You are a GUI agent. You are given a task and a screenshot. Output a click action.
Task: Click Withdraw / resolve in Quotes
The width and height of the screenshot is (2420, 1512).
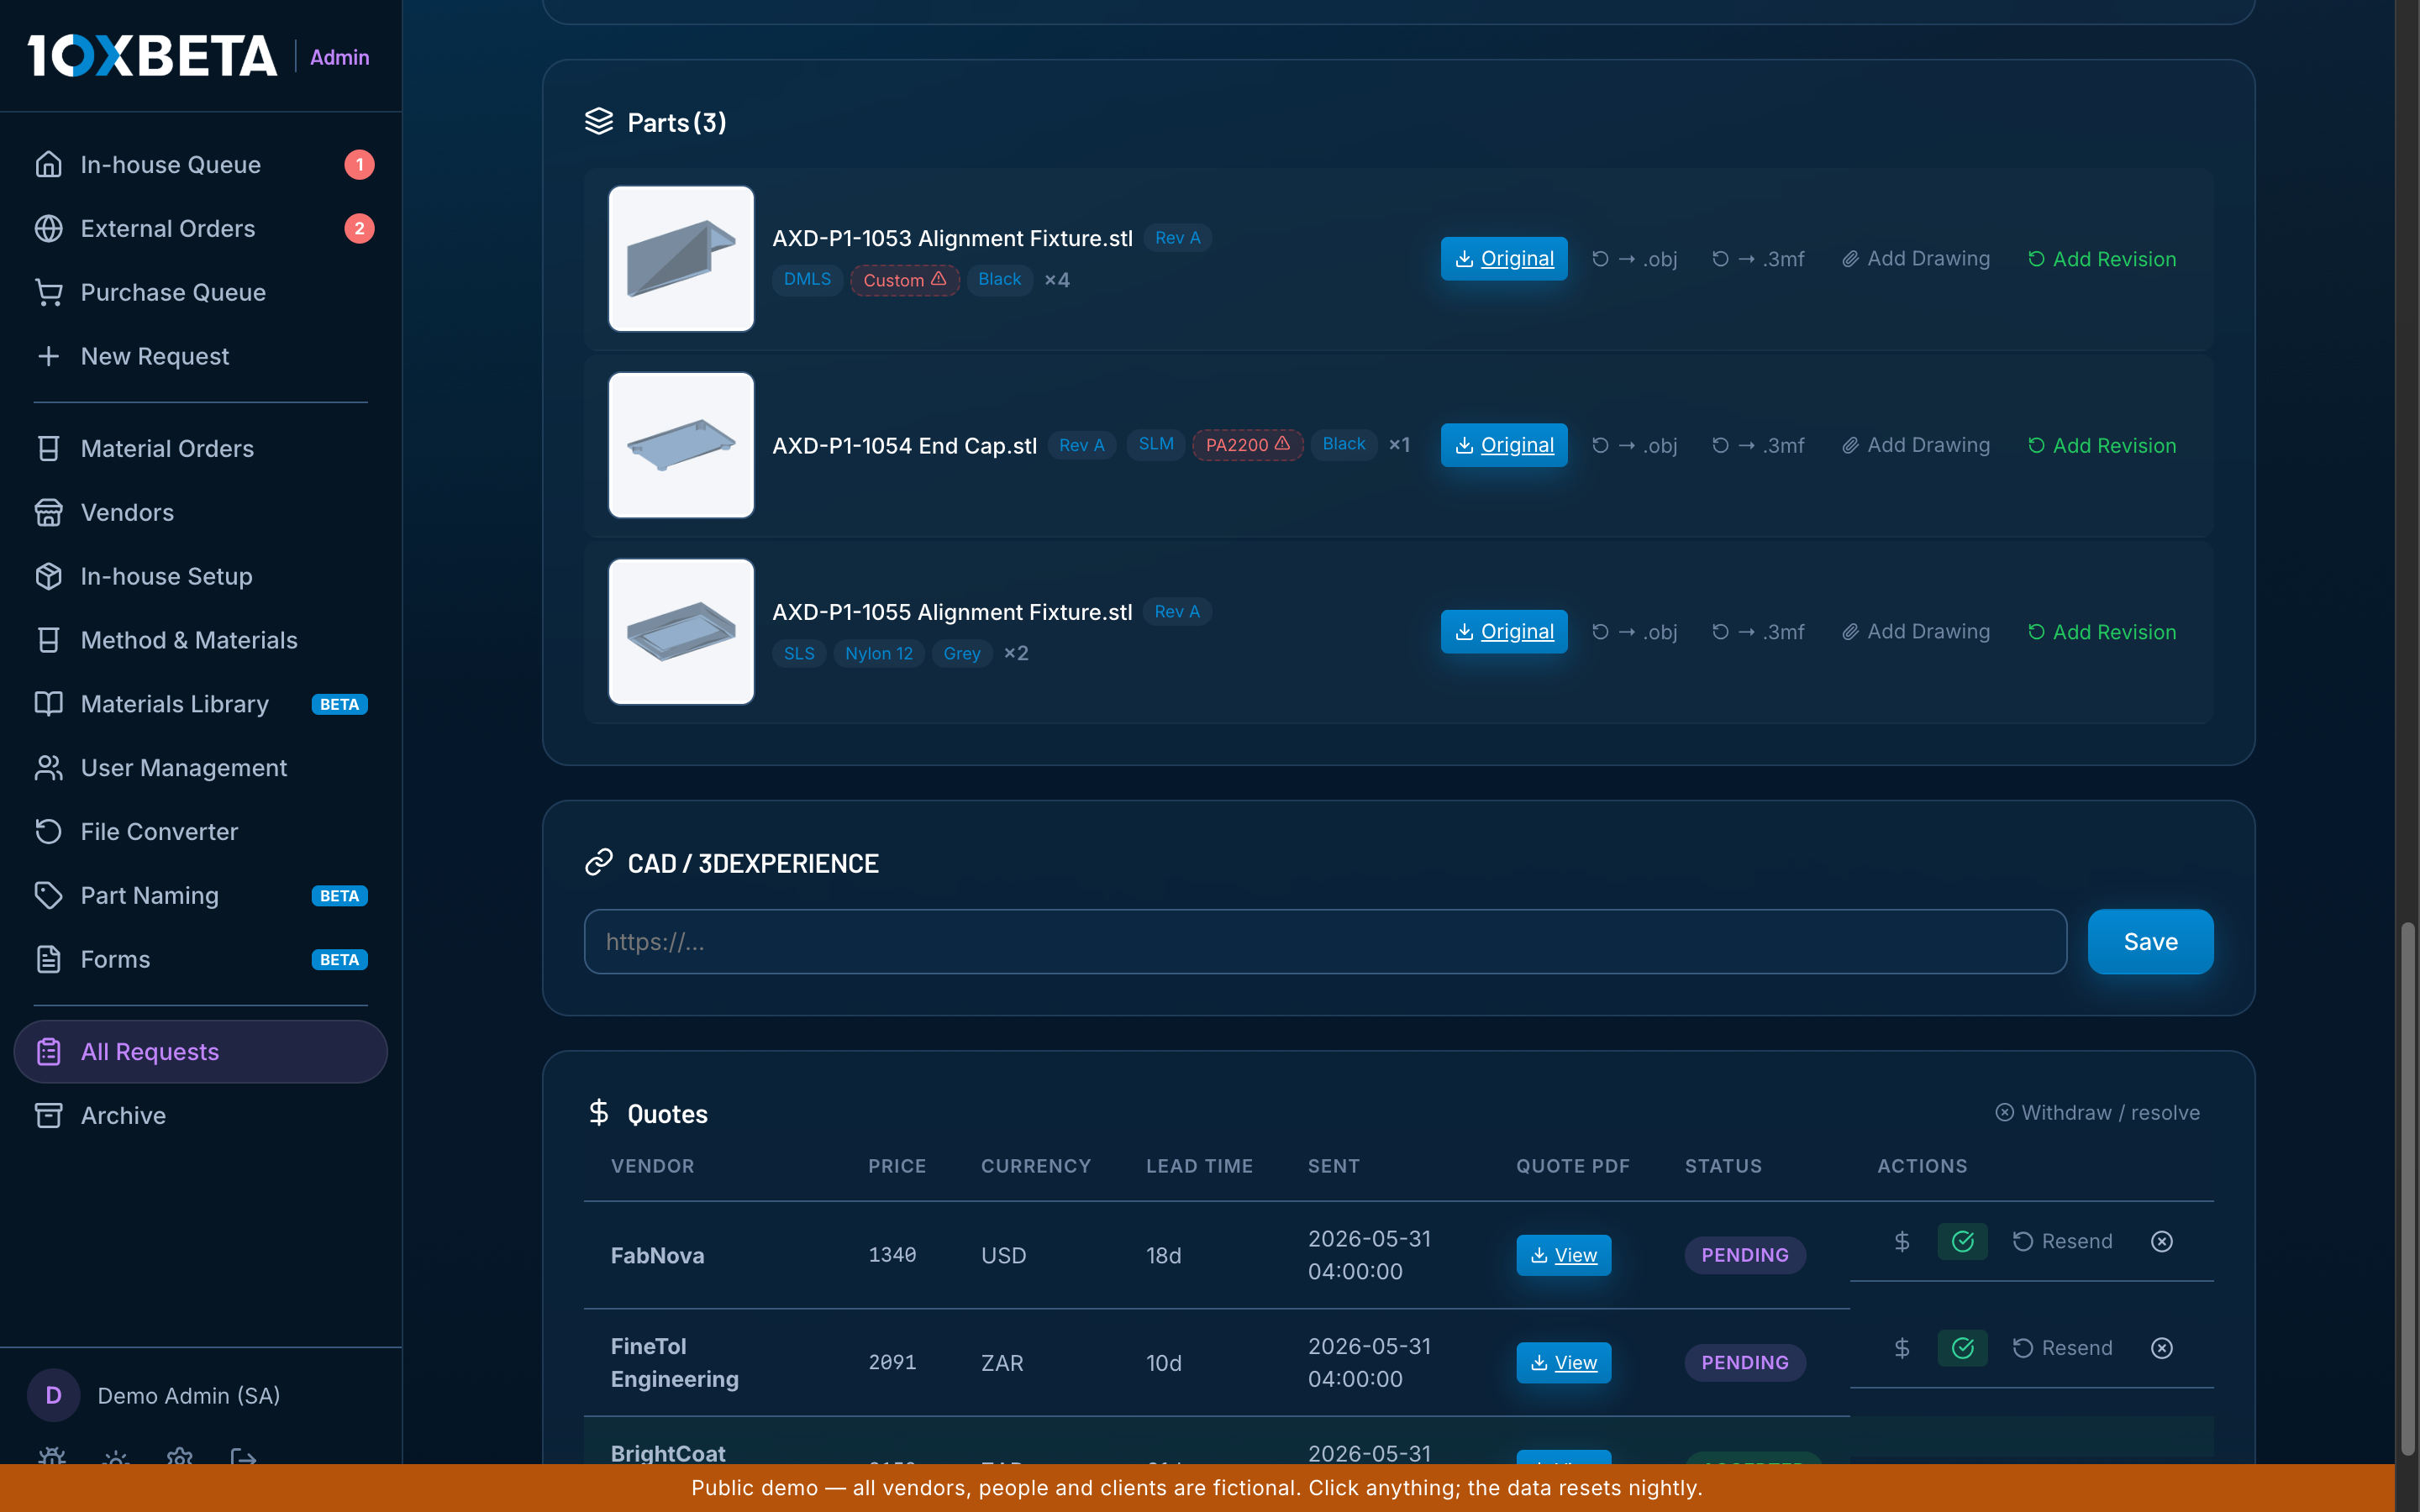click(x=2097, y=1113)
